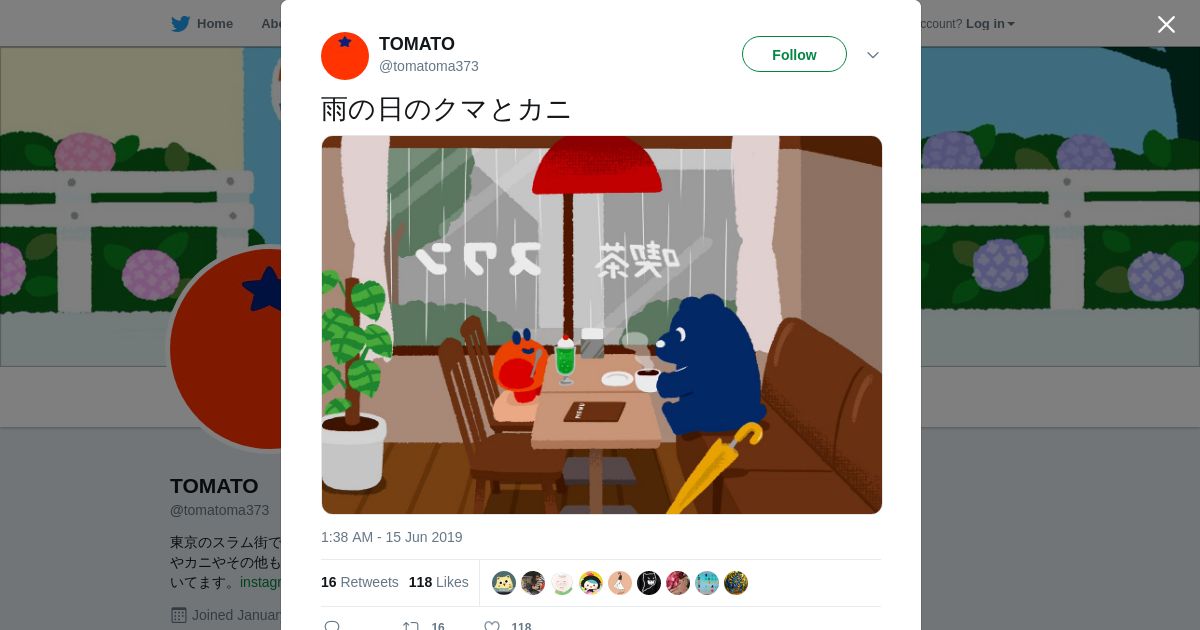Screen dimensions: 1200x630
Task: Open the black avatar among likers
Action: point(649,583)
